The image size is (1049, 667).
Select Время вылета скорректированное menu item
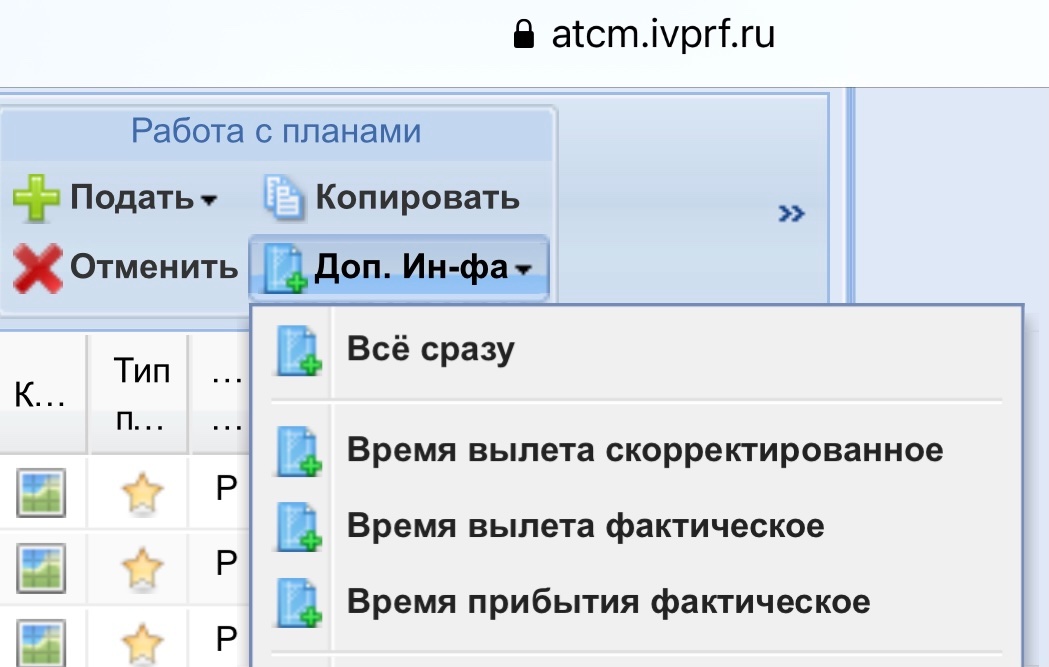click(644, 450)
